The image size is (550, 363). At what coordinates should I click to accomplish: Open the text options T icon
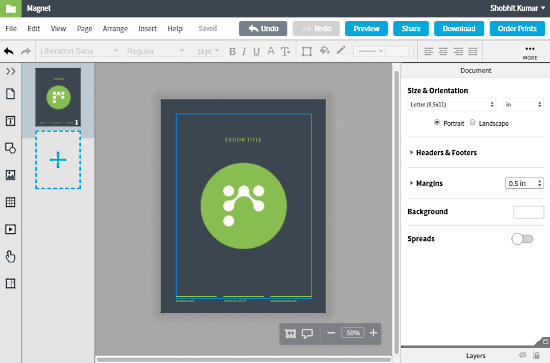click(x=286, y=52)
